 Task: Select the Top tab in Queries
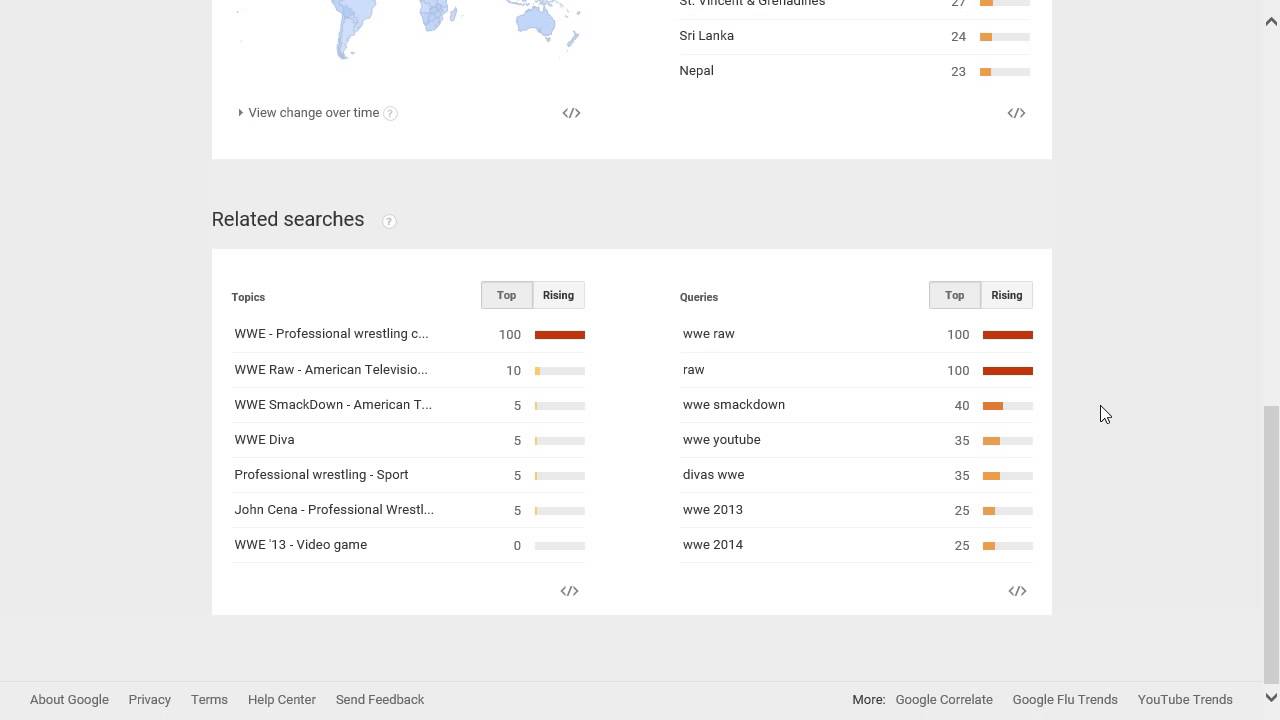954,295
